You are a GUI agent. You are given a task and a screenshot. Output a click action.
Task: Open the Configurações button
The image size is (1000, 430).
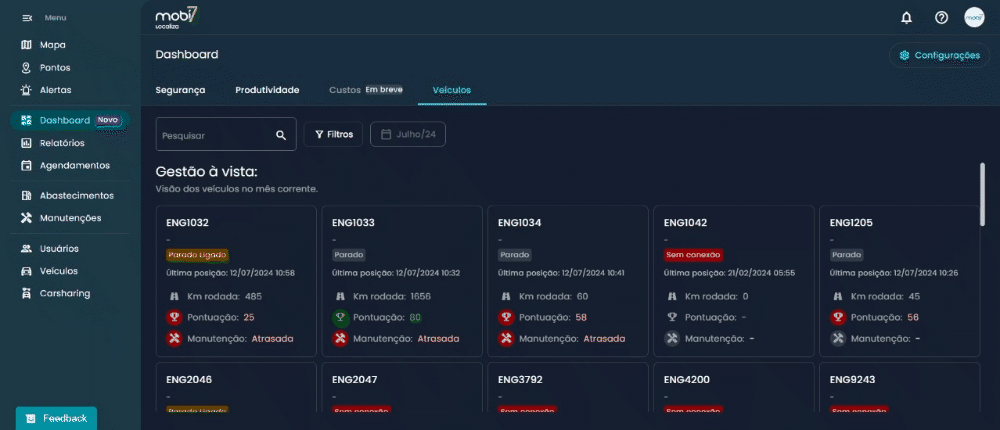click(939, 55)
